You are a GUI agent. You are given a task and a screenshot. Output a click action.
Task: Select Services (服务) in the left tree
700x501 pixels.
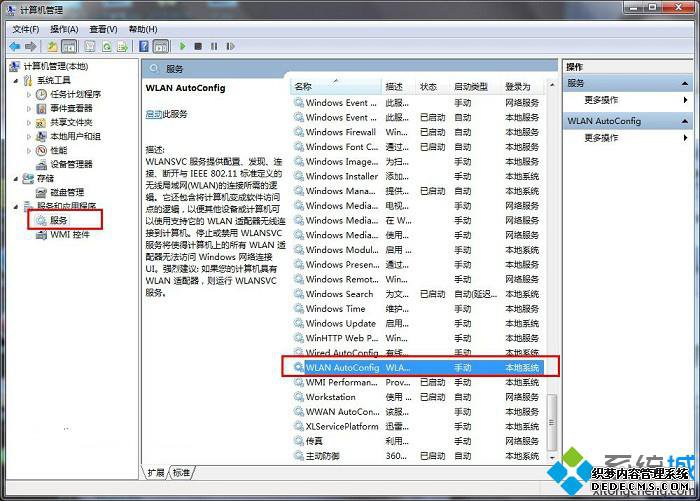click(58, 220)
